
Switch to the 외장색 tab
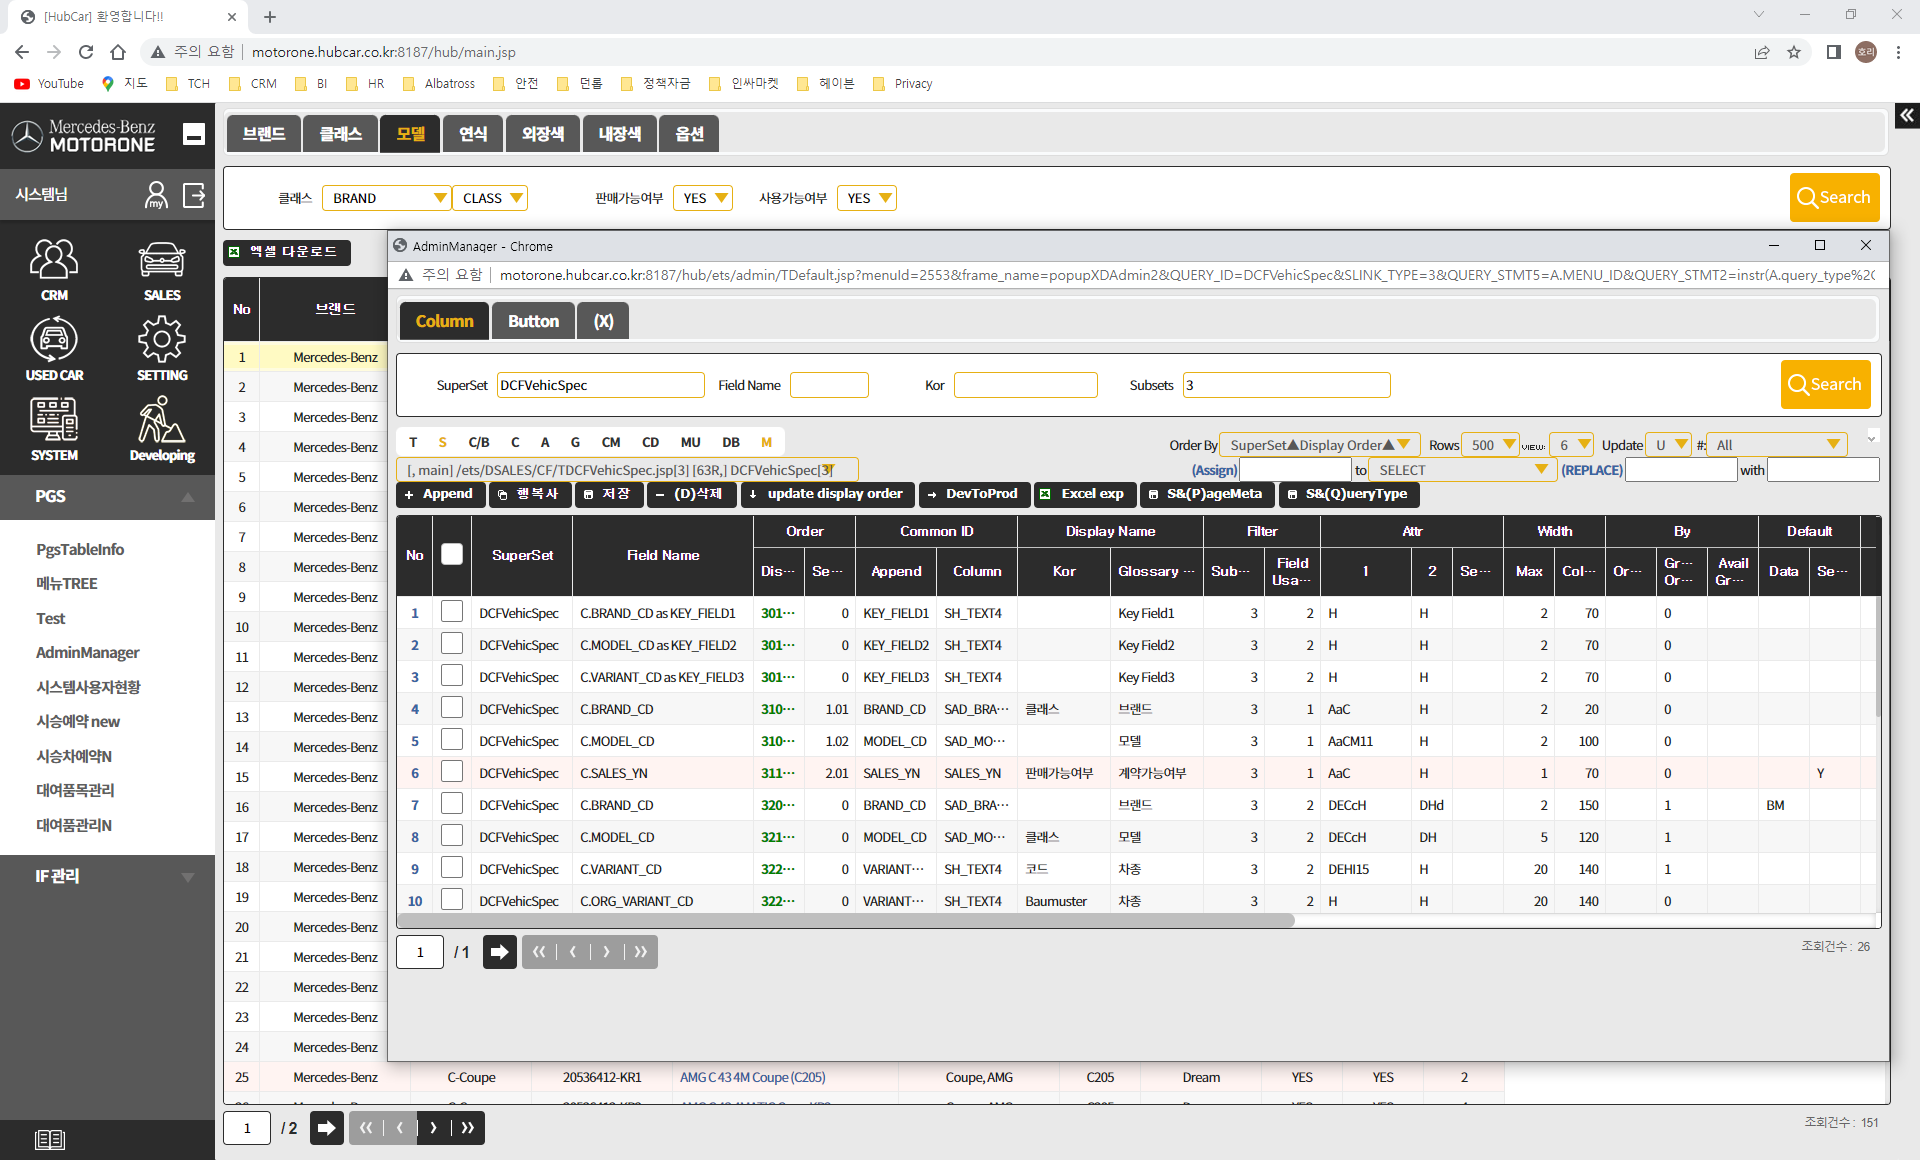[x=544, y=134]
